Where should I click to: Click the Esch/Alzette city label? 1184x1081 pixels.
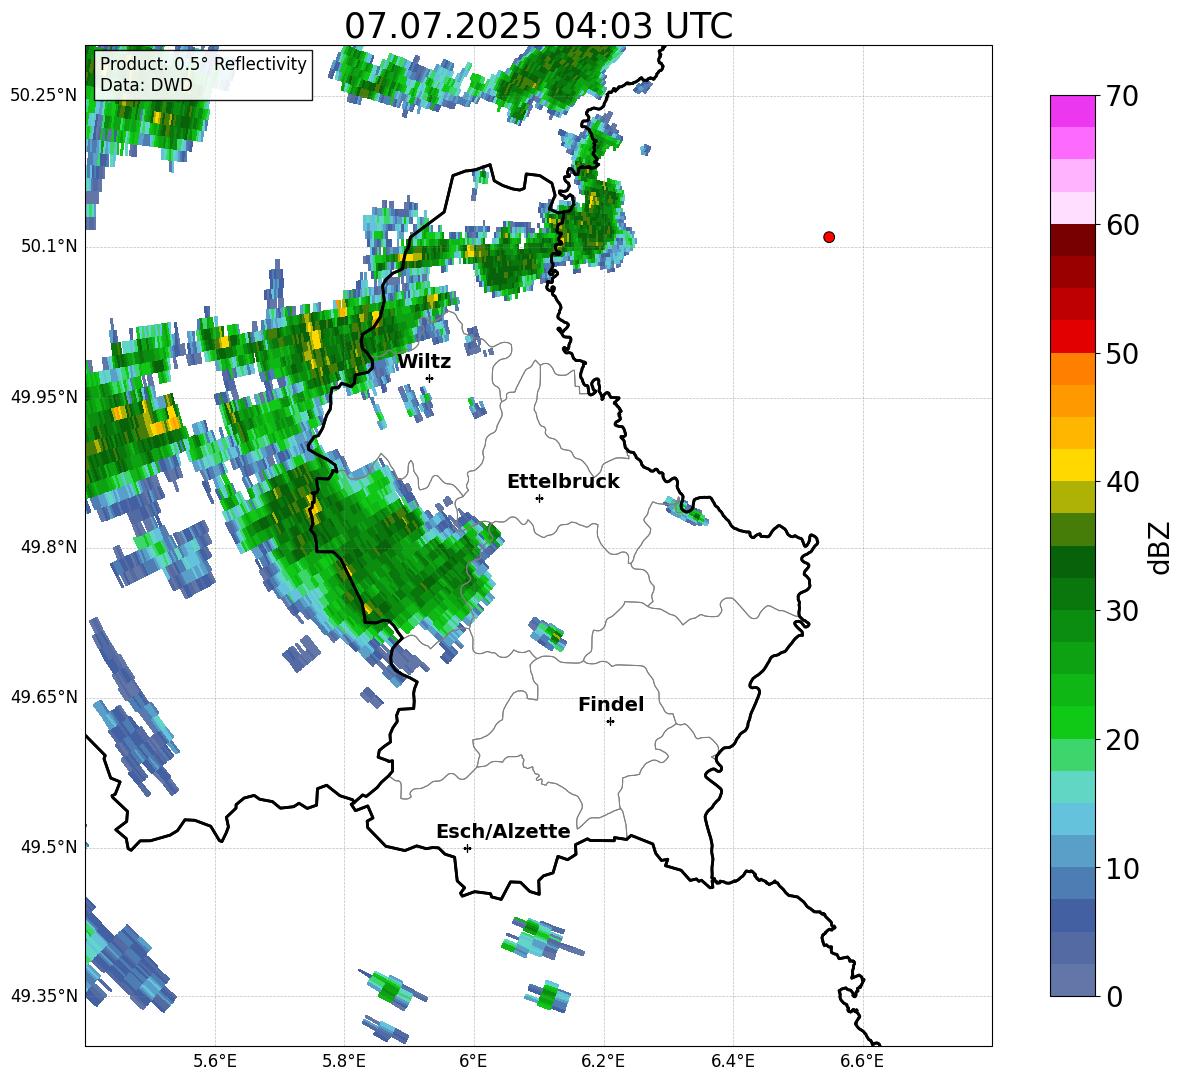pyautogui.click(x=503, y=831)
